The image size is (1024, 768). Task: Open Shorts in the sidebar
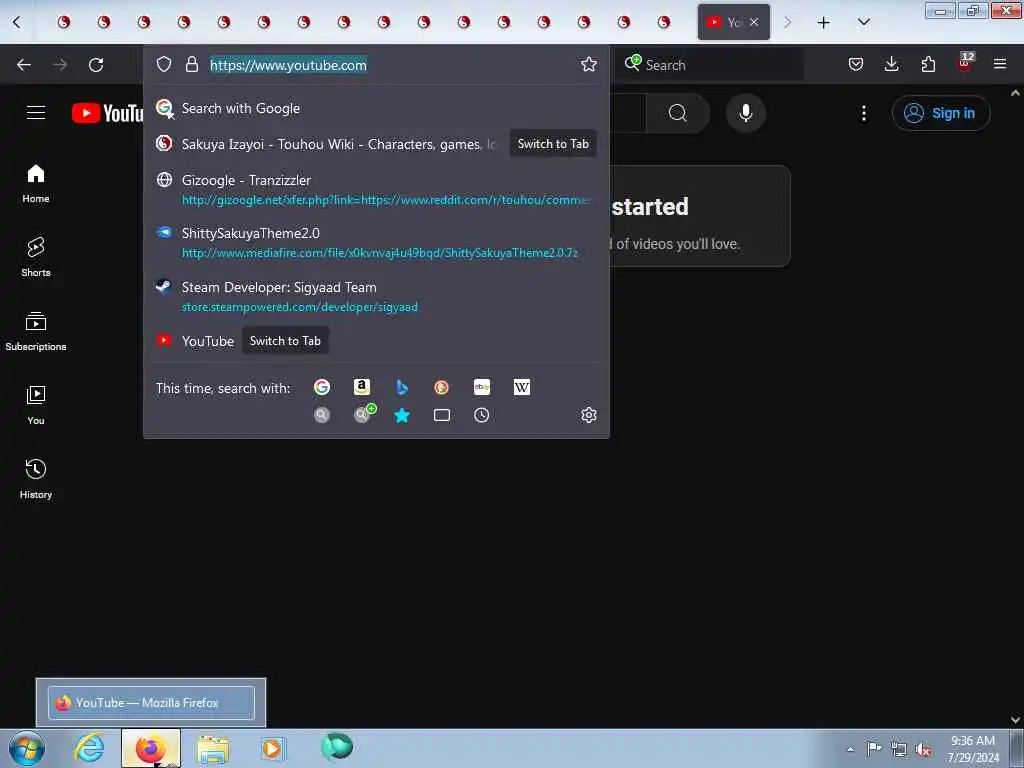(x=36, y=257)
